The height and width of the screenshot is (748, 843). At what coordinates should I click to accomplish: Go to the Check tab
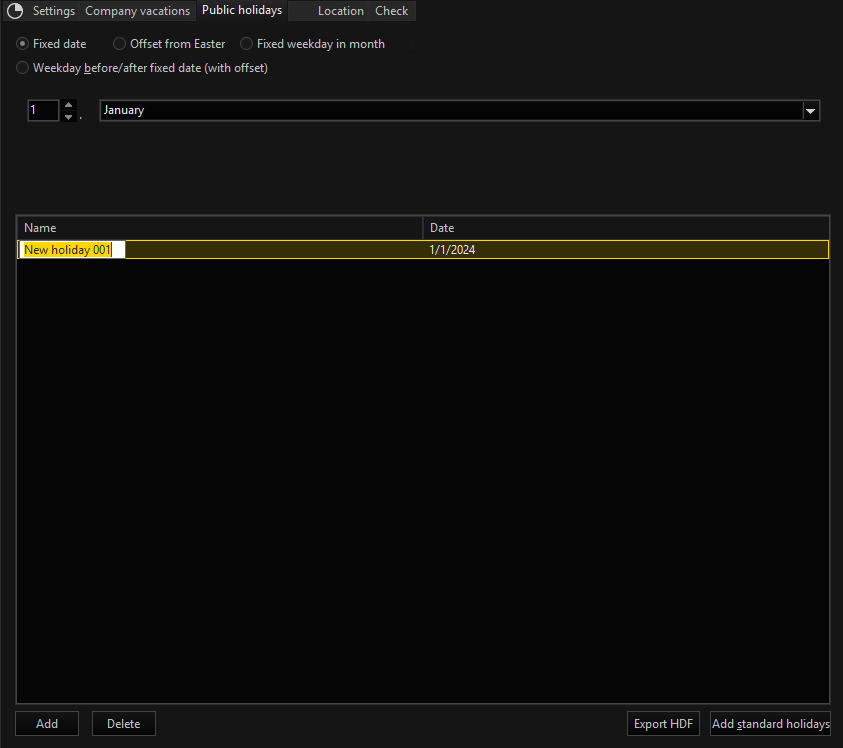point(391,11)
